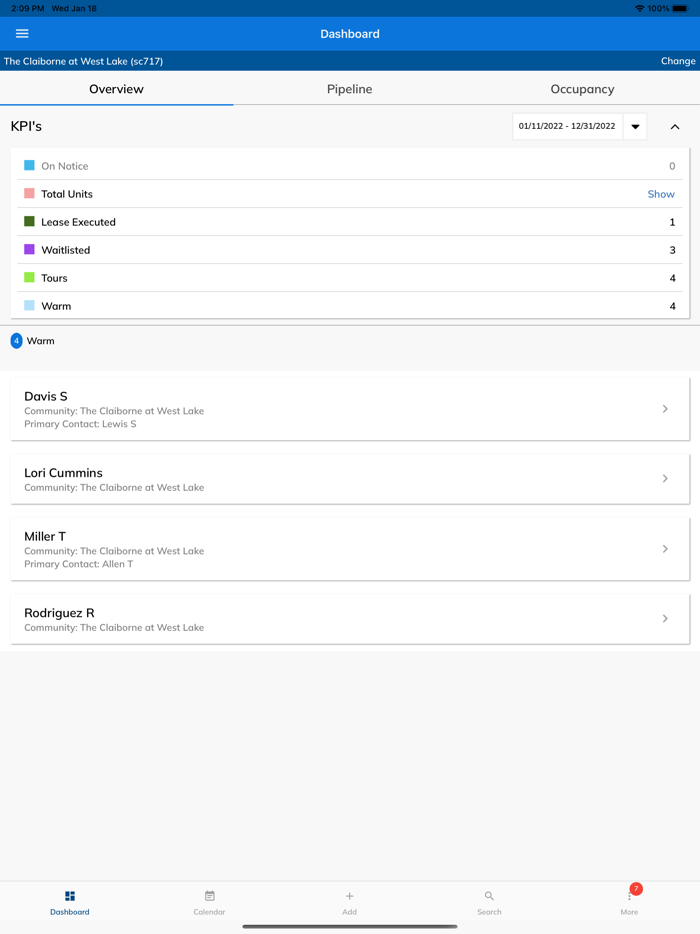700x934 pixels.
Task: Select the Warm KPI label in list
Action: point(56,306)
